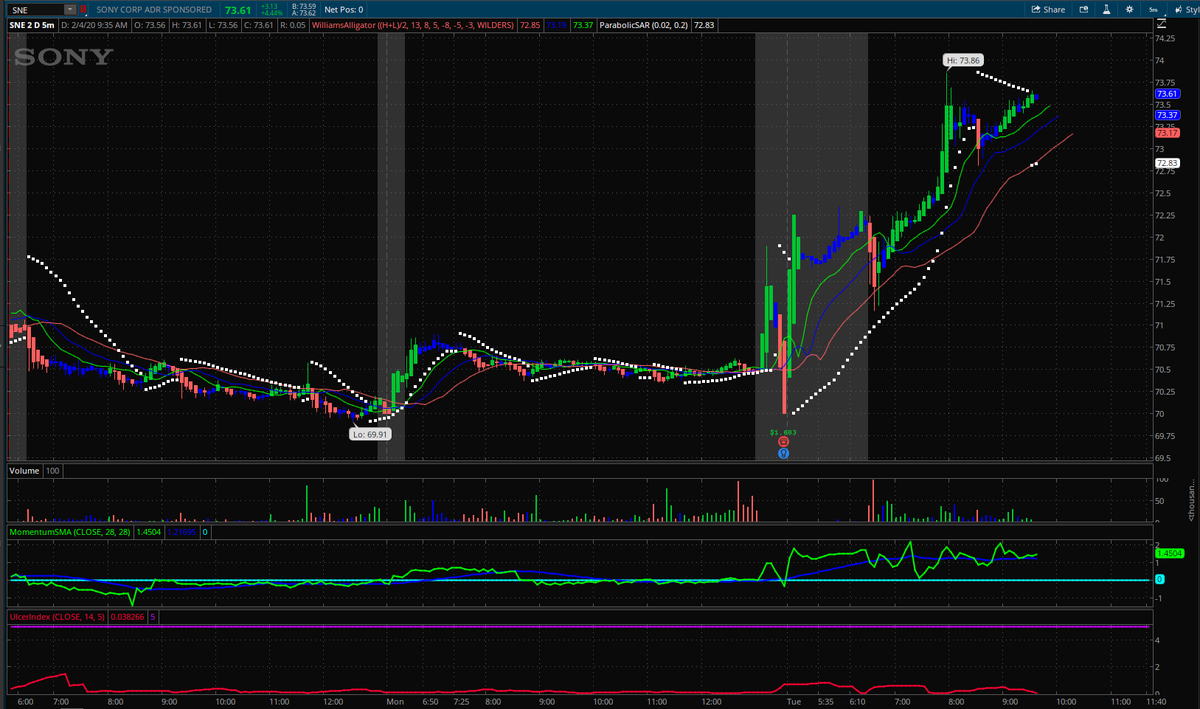Open the 5m timeframe selector
Screen dimensions: 1200x709
click(1153, 10)
